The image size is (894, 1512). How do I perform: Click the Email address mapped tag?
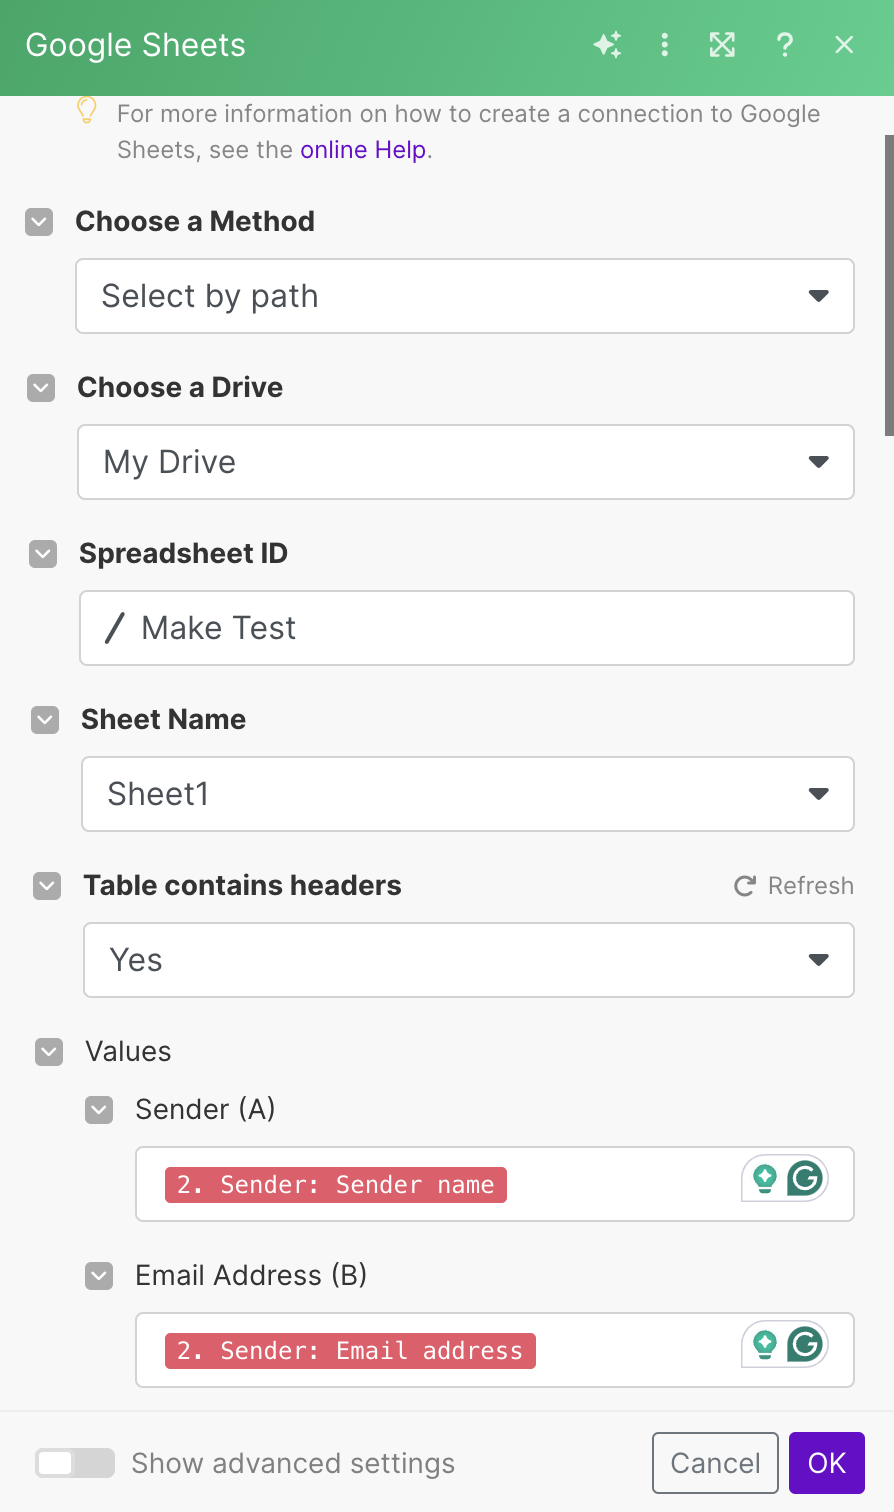coord(350,1351)
